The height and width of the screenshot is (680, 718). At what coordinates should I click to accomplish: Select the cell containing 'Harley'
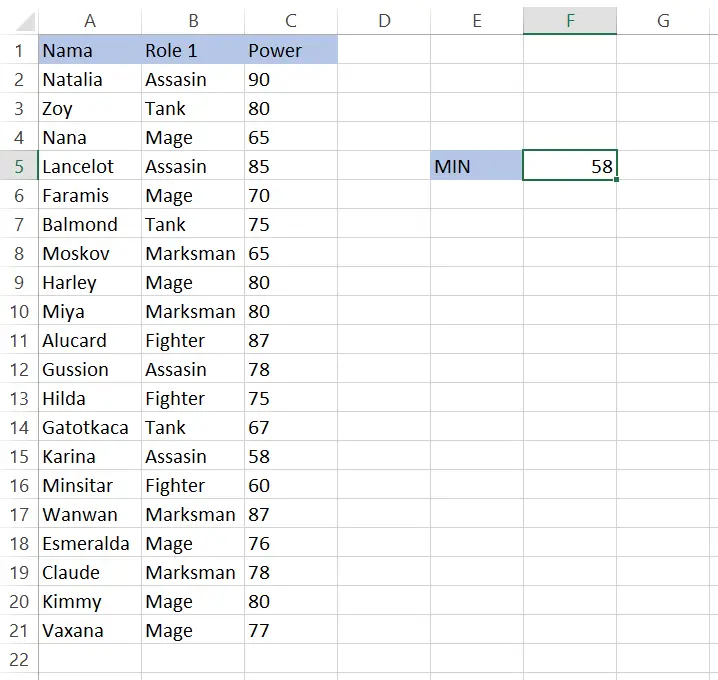click(90, 282)
